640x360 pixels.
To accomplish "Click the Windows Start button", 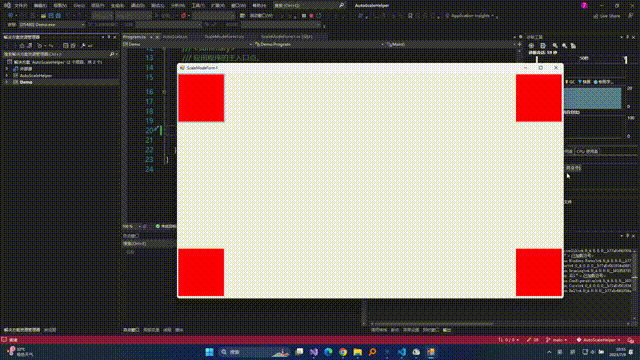I will tap(209, 352).
